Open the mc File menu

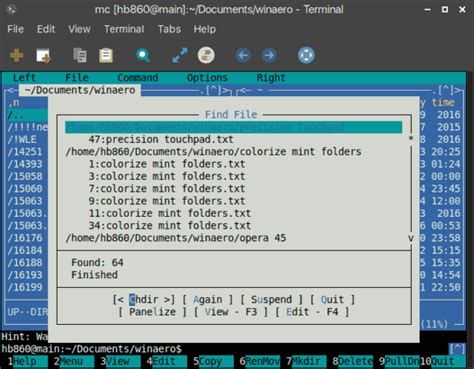(x=77, y=78)
